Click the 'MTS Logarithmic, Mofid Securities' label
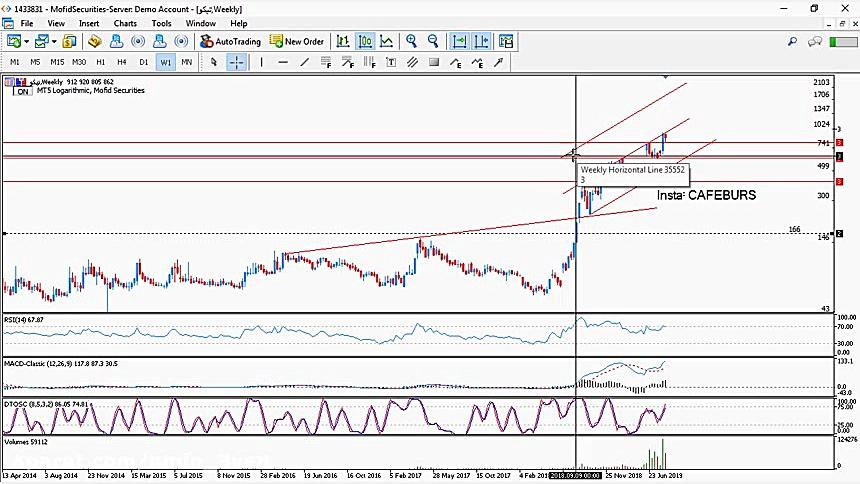Viewport: 860px width, 484px height. (x=90, y=91)
